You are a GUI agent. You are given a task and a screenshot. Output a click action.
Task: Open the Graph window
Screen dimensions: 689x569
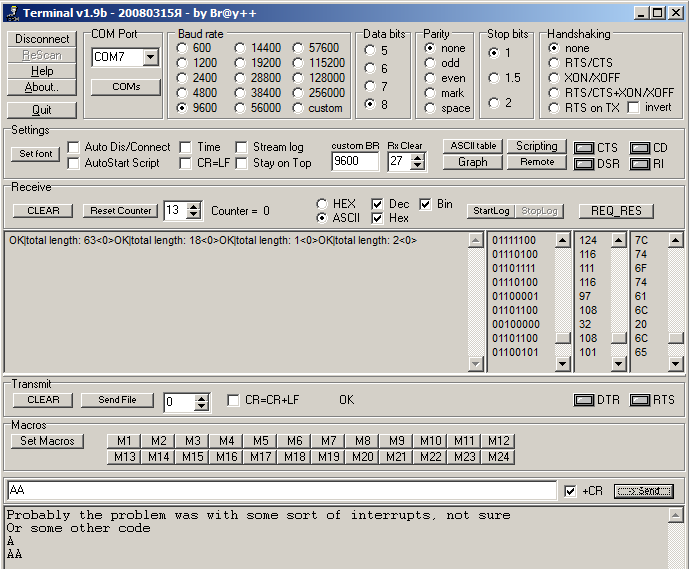click(473, 162)
